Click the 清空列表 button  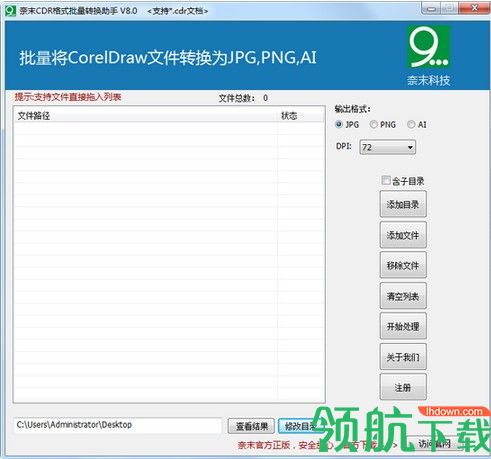pyautogui.click(x=403, y=296)
